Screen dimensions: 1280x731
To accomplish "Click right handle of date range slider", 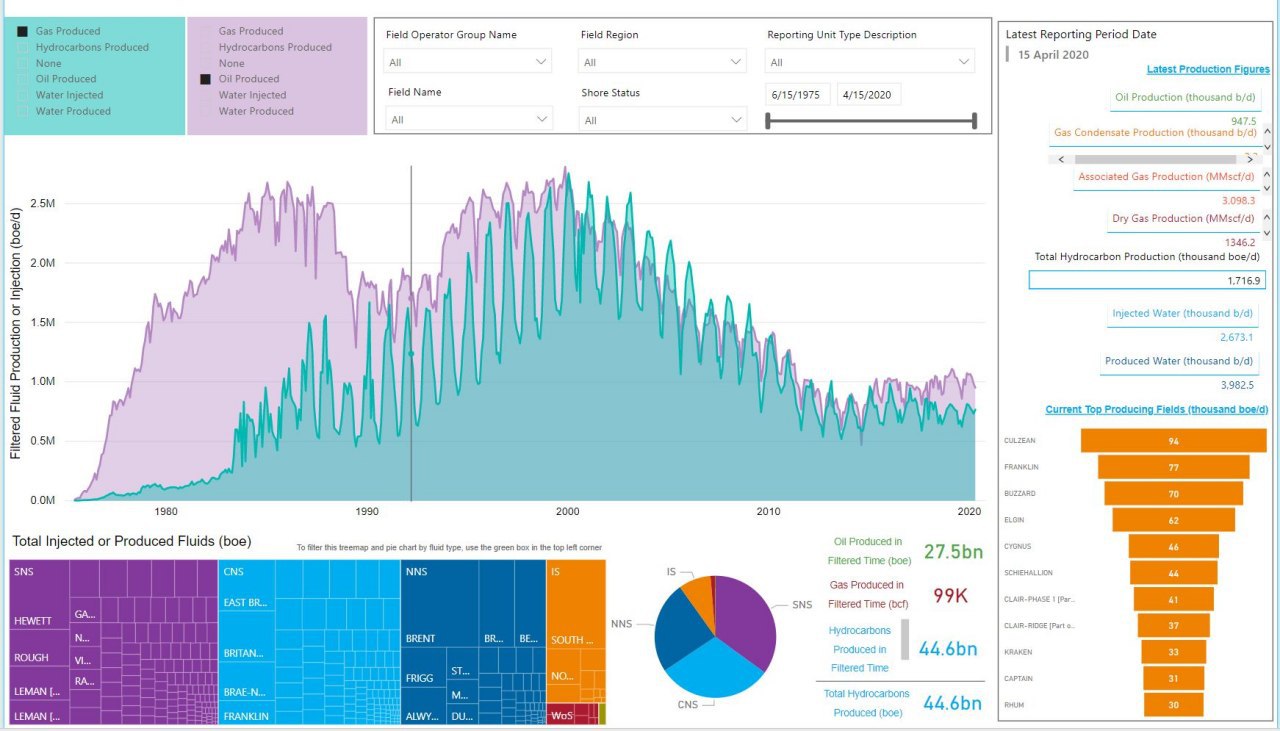I will tap(973, 121).
